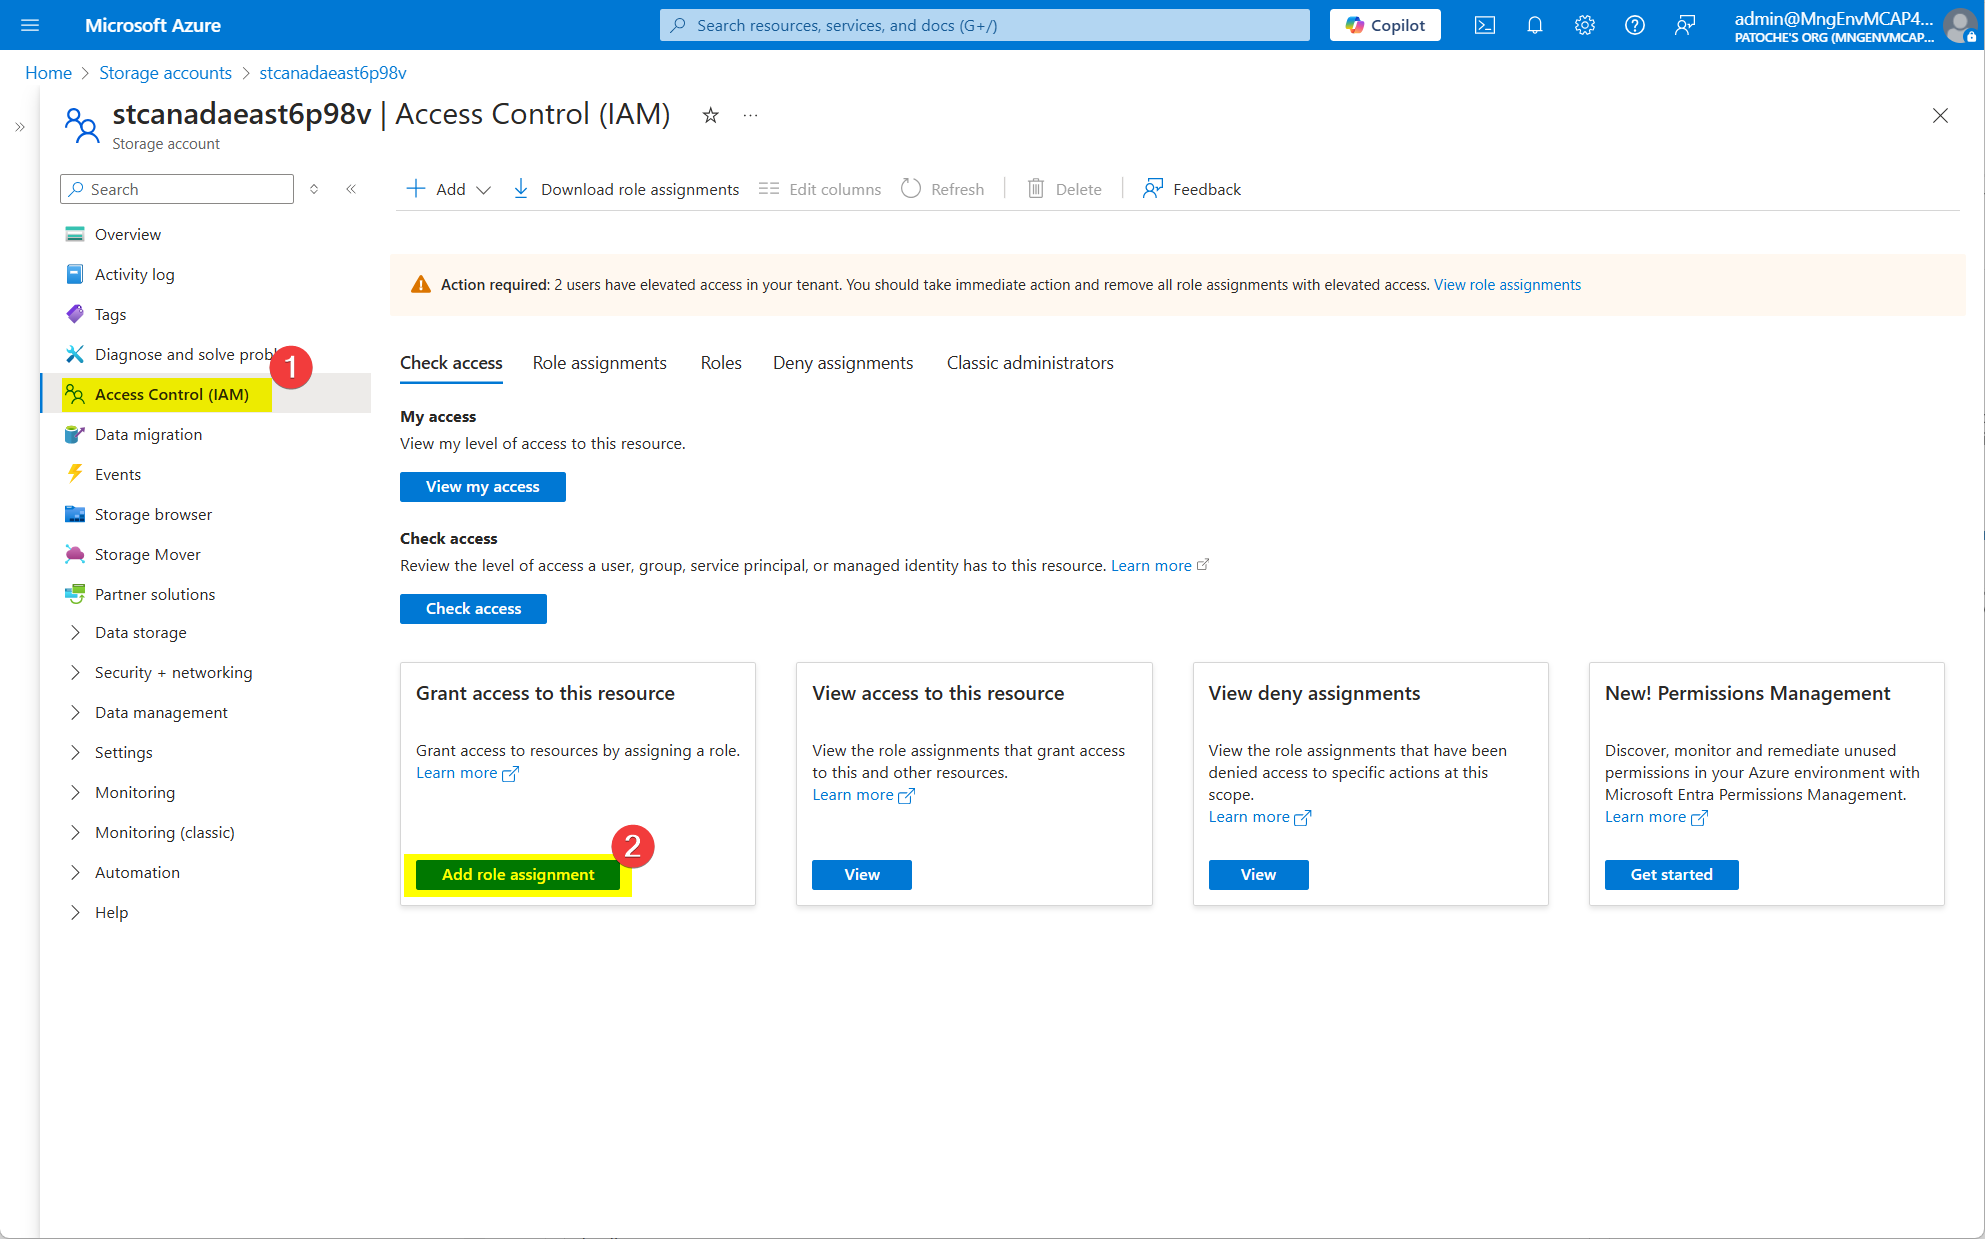This screenshot has width=1985, height=1239.
Task: Favorite this page with the star
Action: pyautogui.click(x=710, y=116)
